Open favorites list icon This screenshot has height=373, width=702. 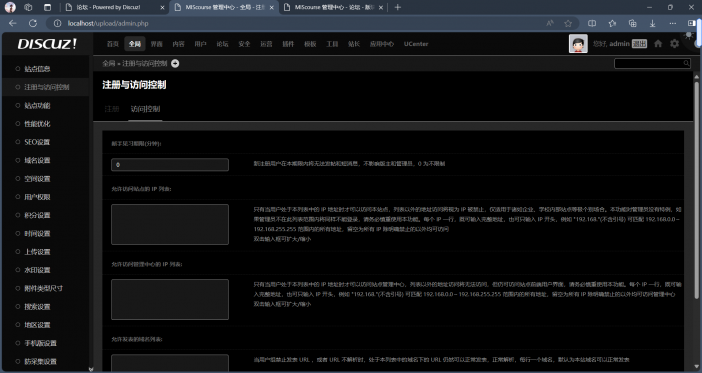(x=612, y=23)
